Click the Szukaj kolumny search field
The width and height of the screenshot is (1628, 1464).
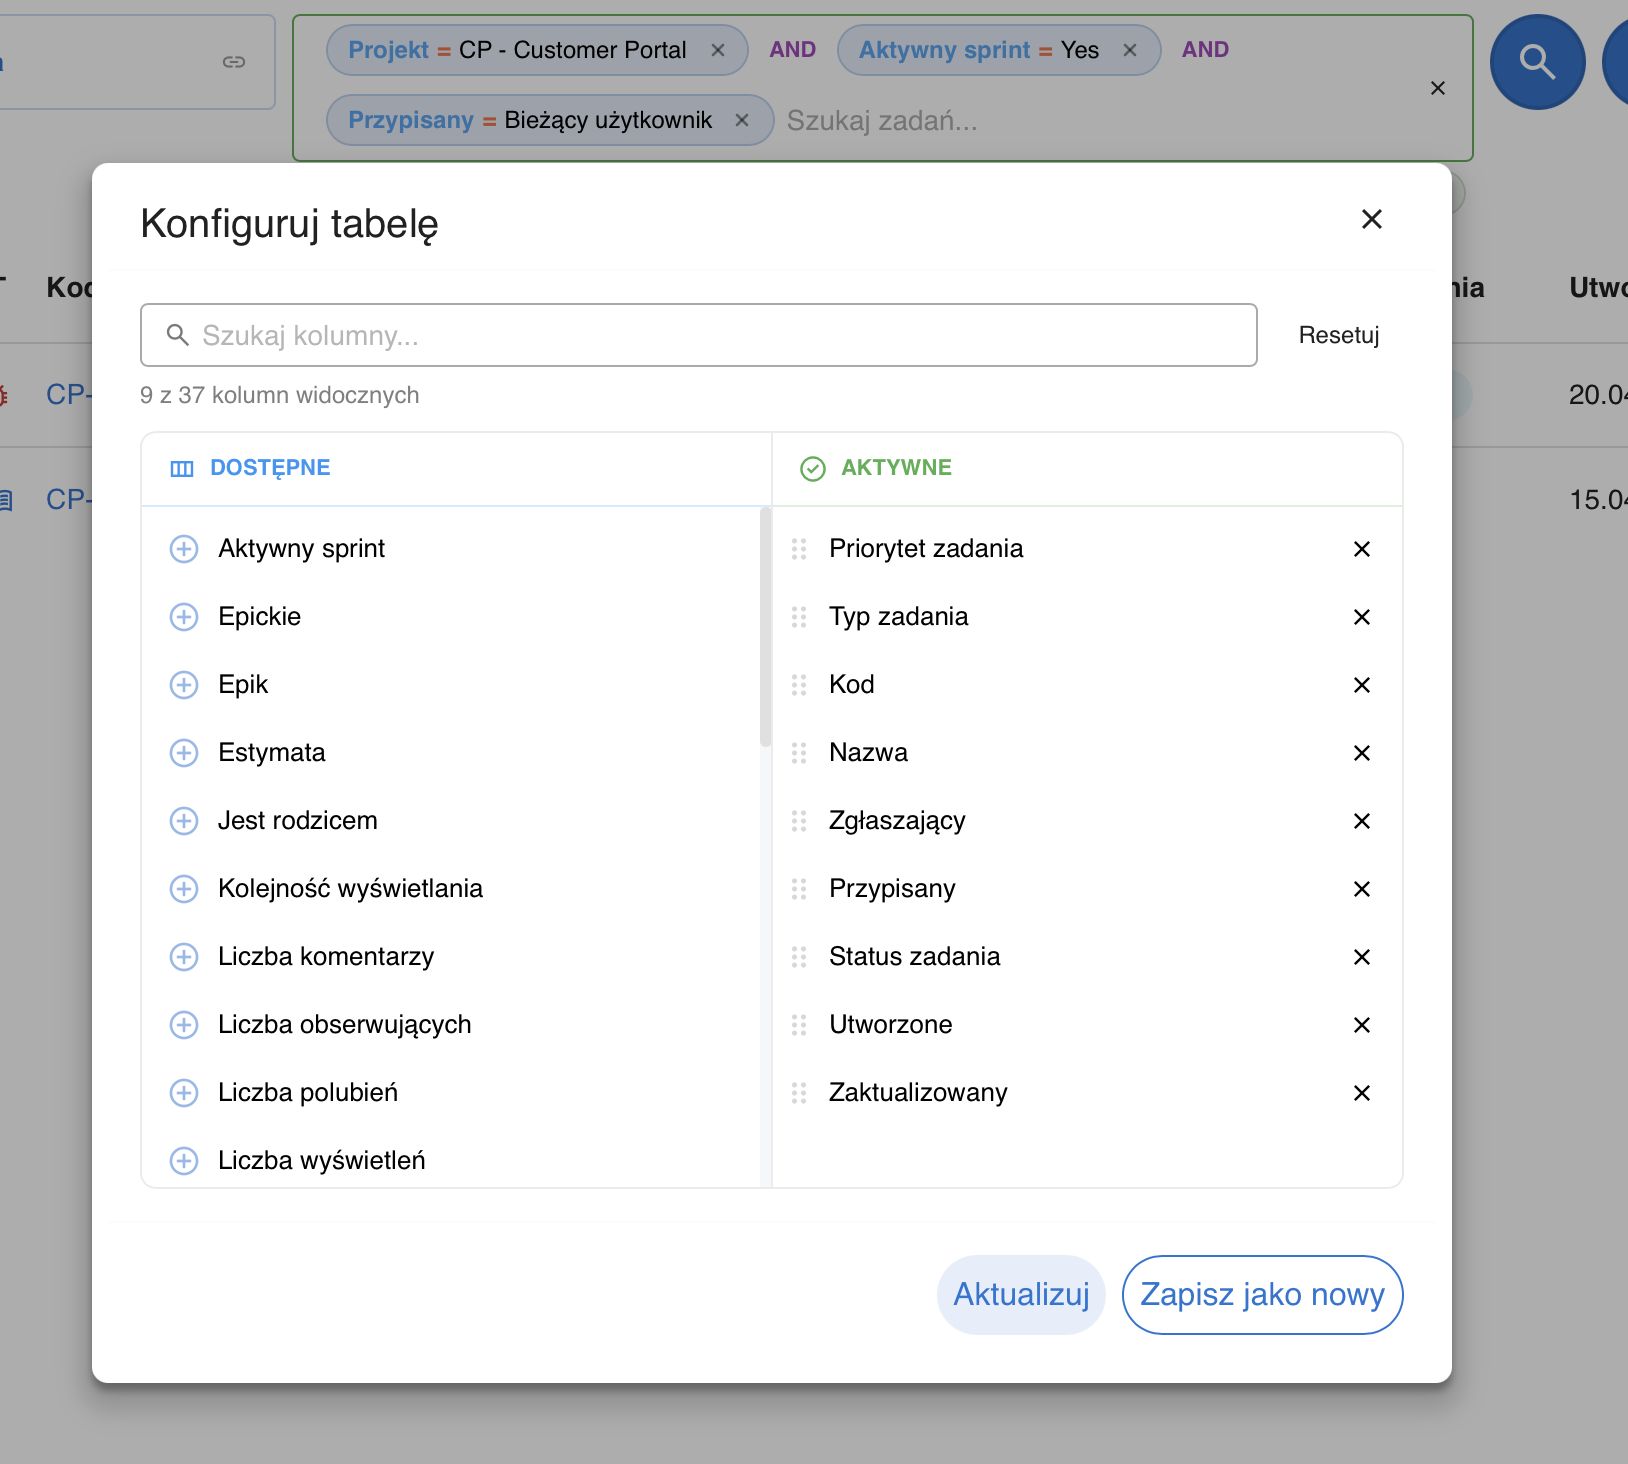[699, 335]
